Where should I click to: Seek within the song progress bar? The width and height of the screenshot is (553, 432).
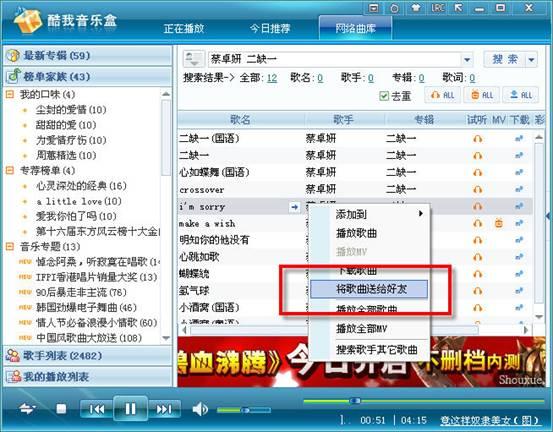tap(423, 401)
